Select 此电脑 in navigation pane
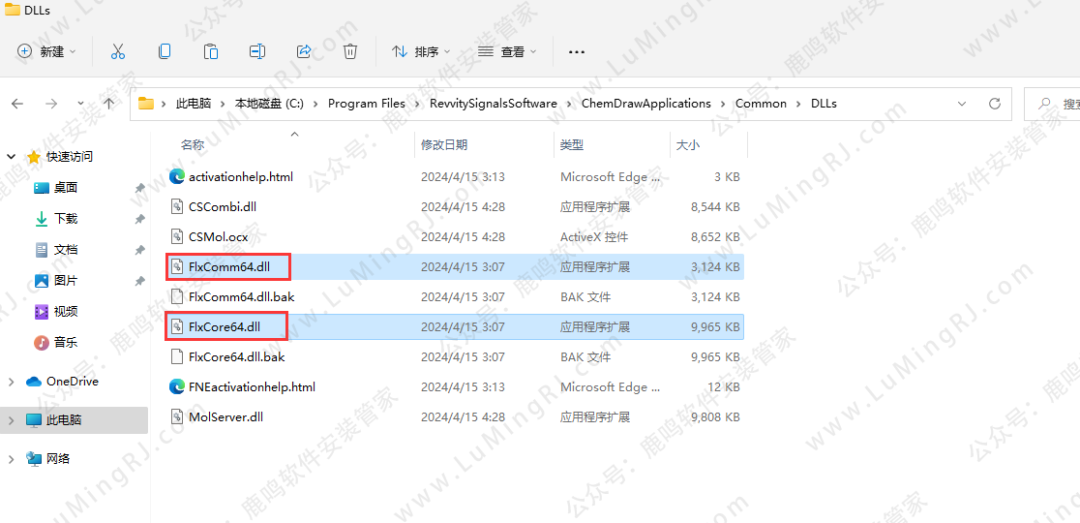Image resolution: width=1080 pixels, height=523 pixels. point(64,420)
